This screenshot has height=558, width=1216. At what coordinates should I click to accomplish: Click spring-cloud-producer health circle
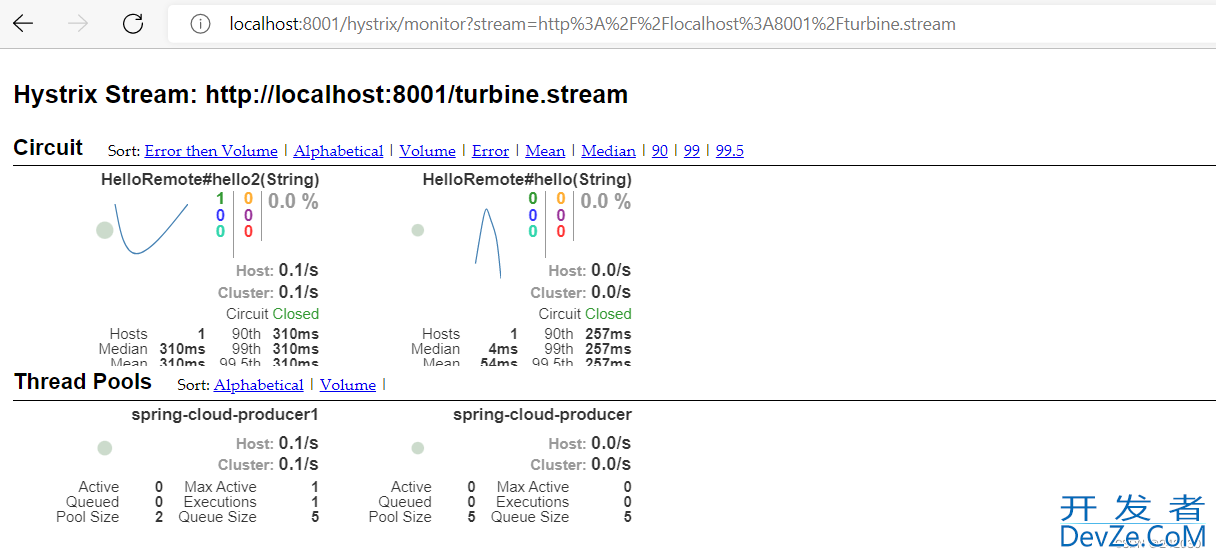[x=418, y=448]
